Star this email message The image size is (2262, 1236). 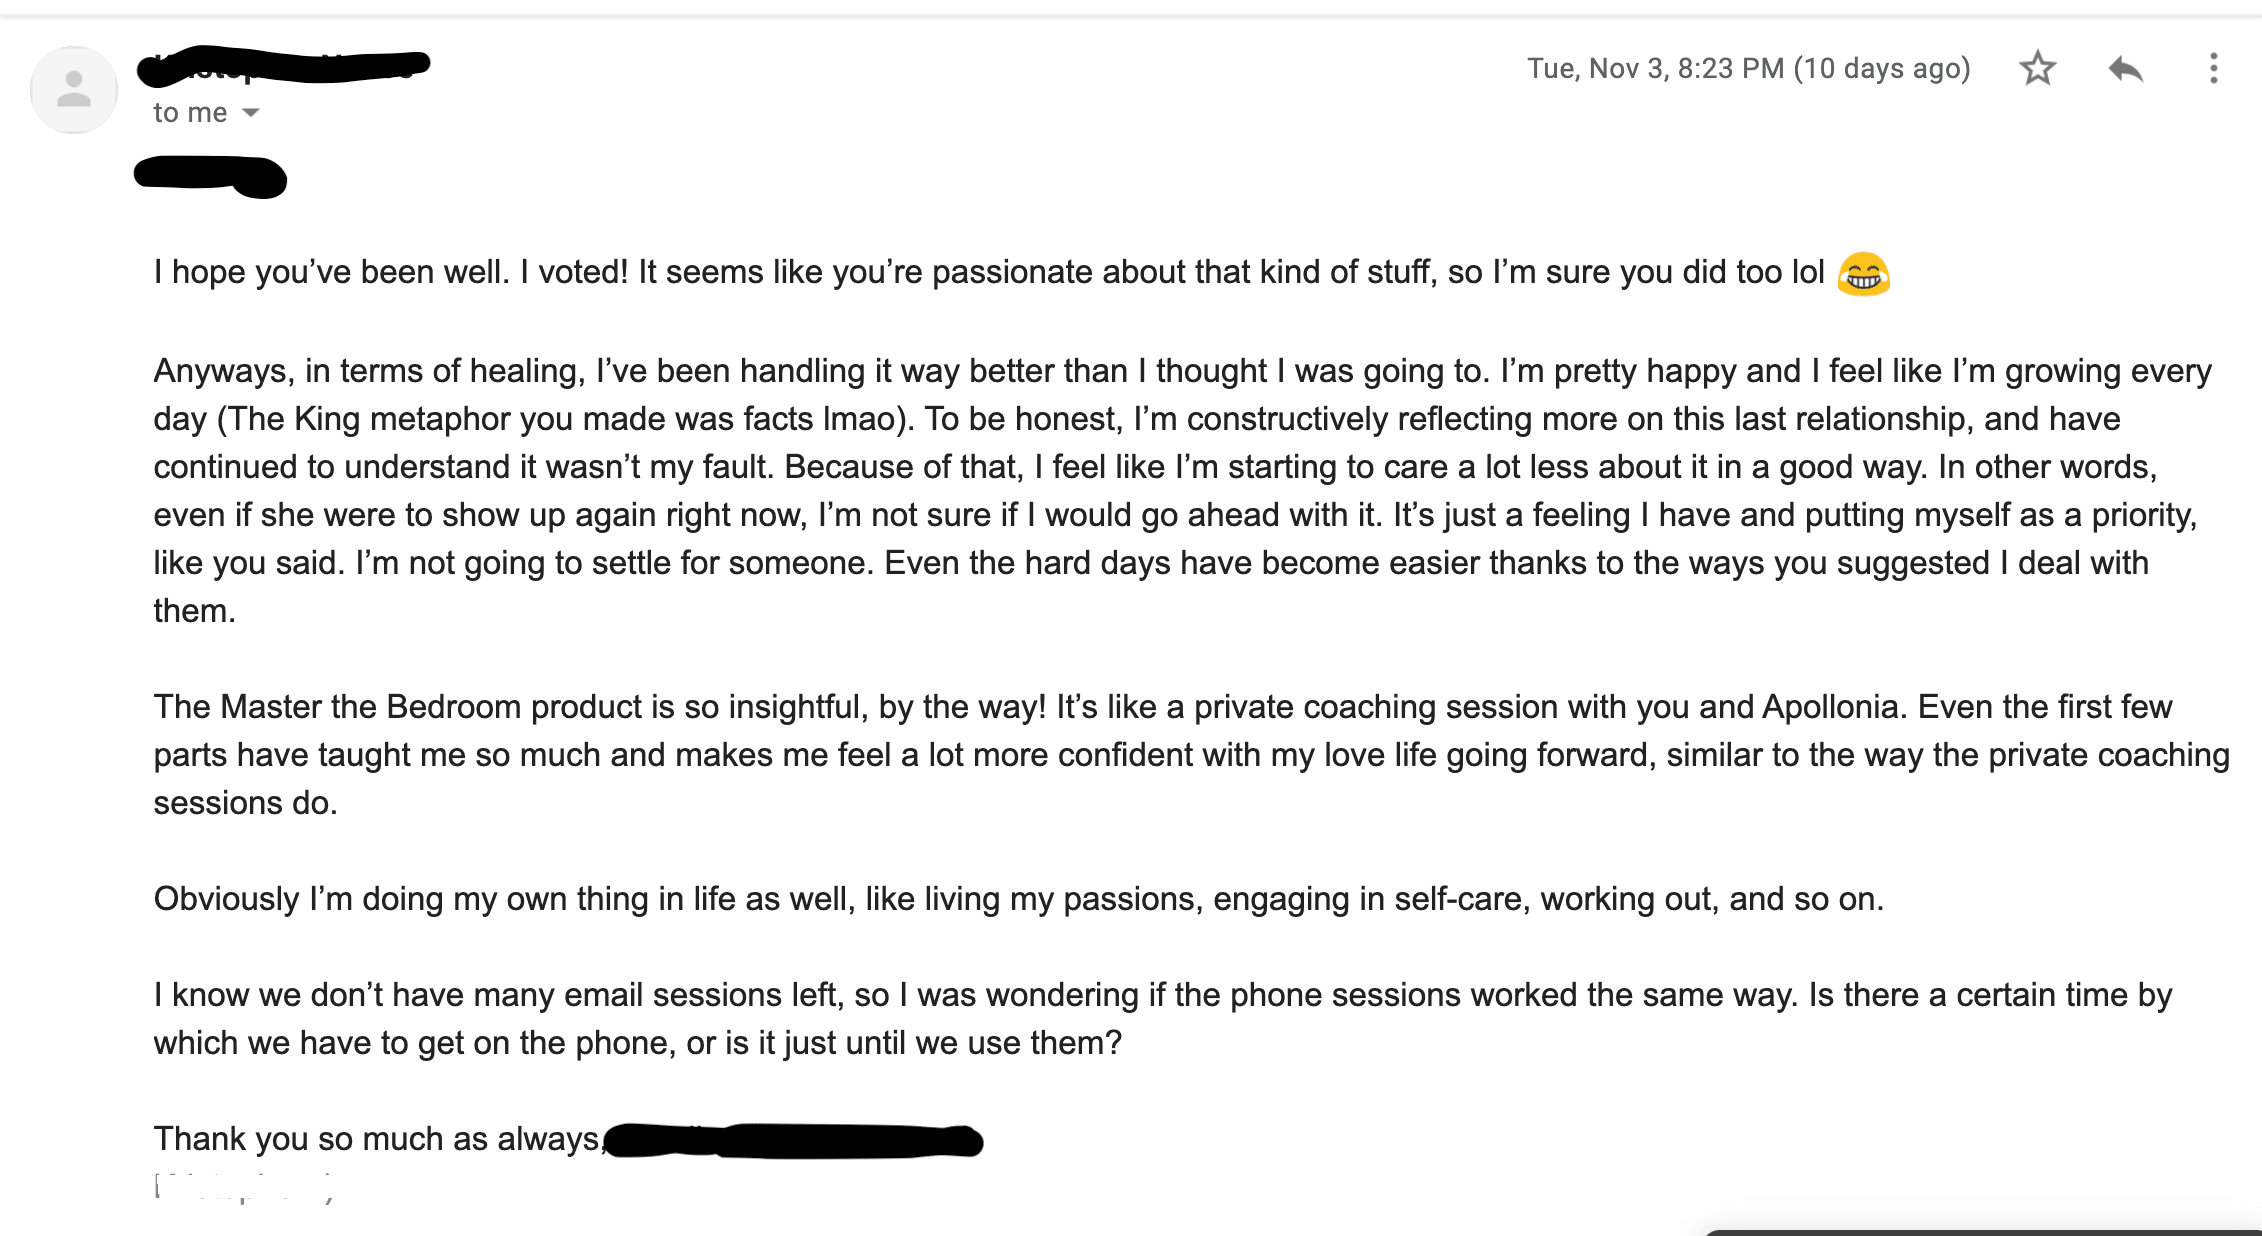2037,69
